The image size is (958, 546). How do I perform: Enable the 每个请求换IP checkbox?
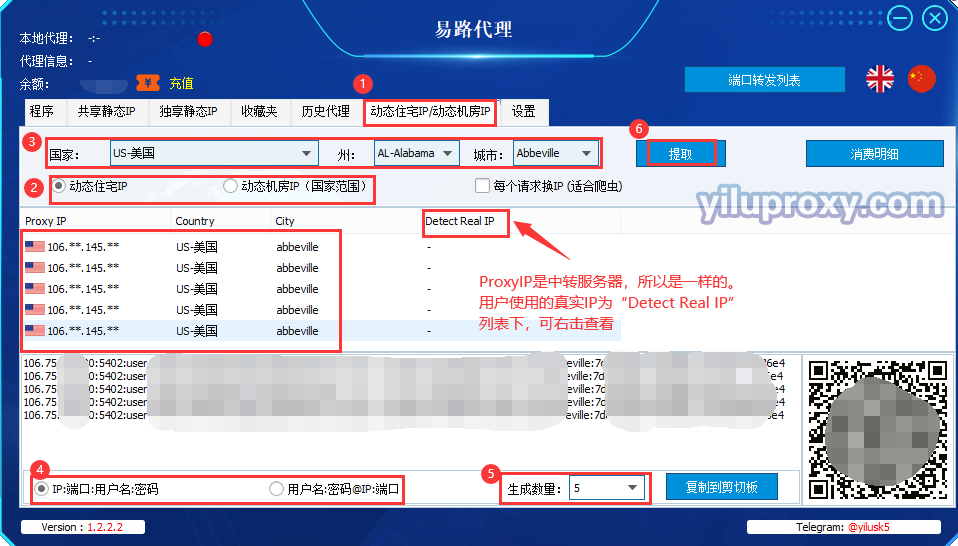pos(483,186)
